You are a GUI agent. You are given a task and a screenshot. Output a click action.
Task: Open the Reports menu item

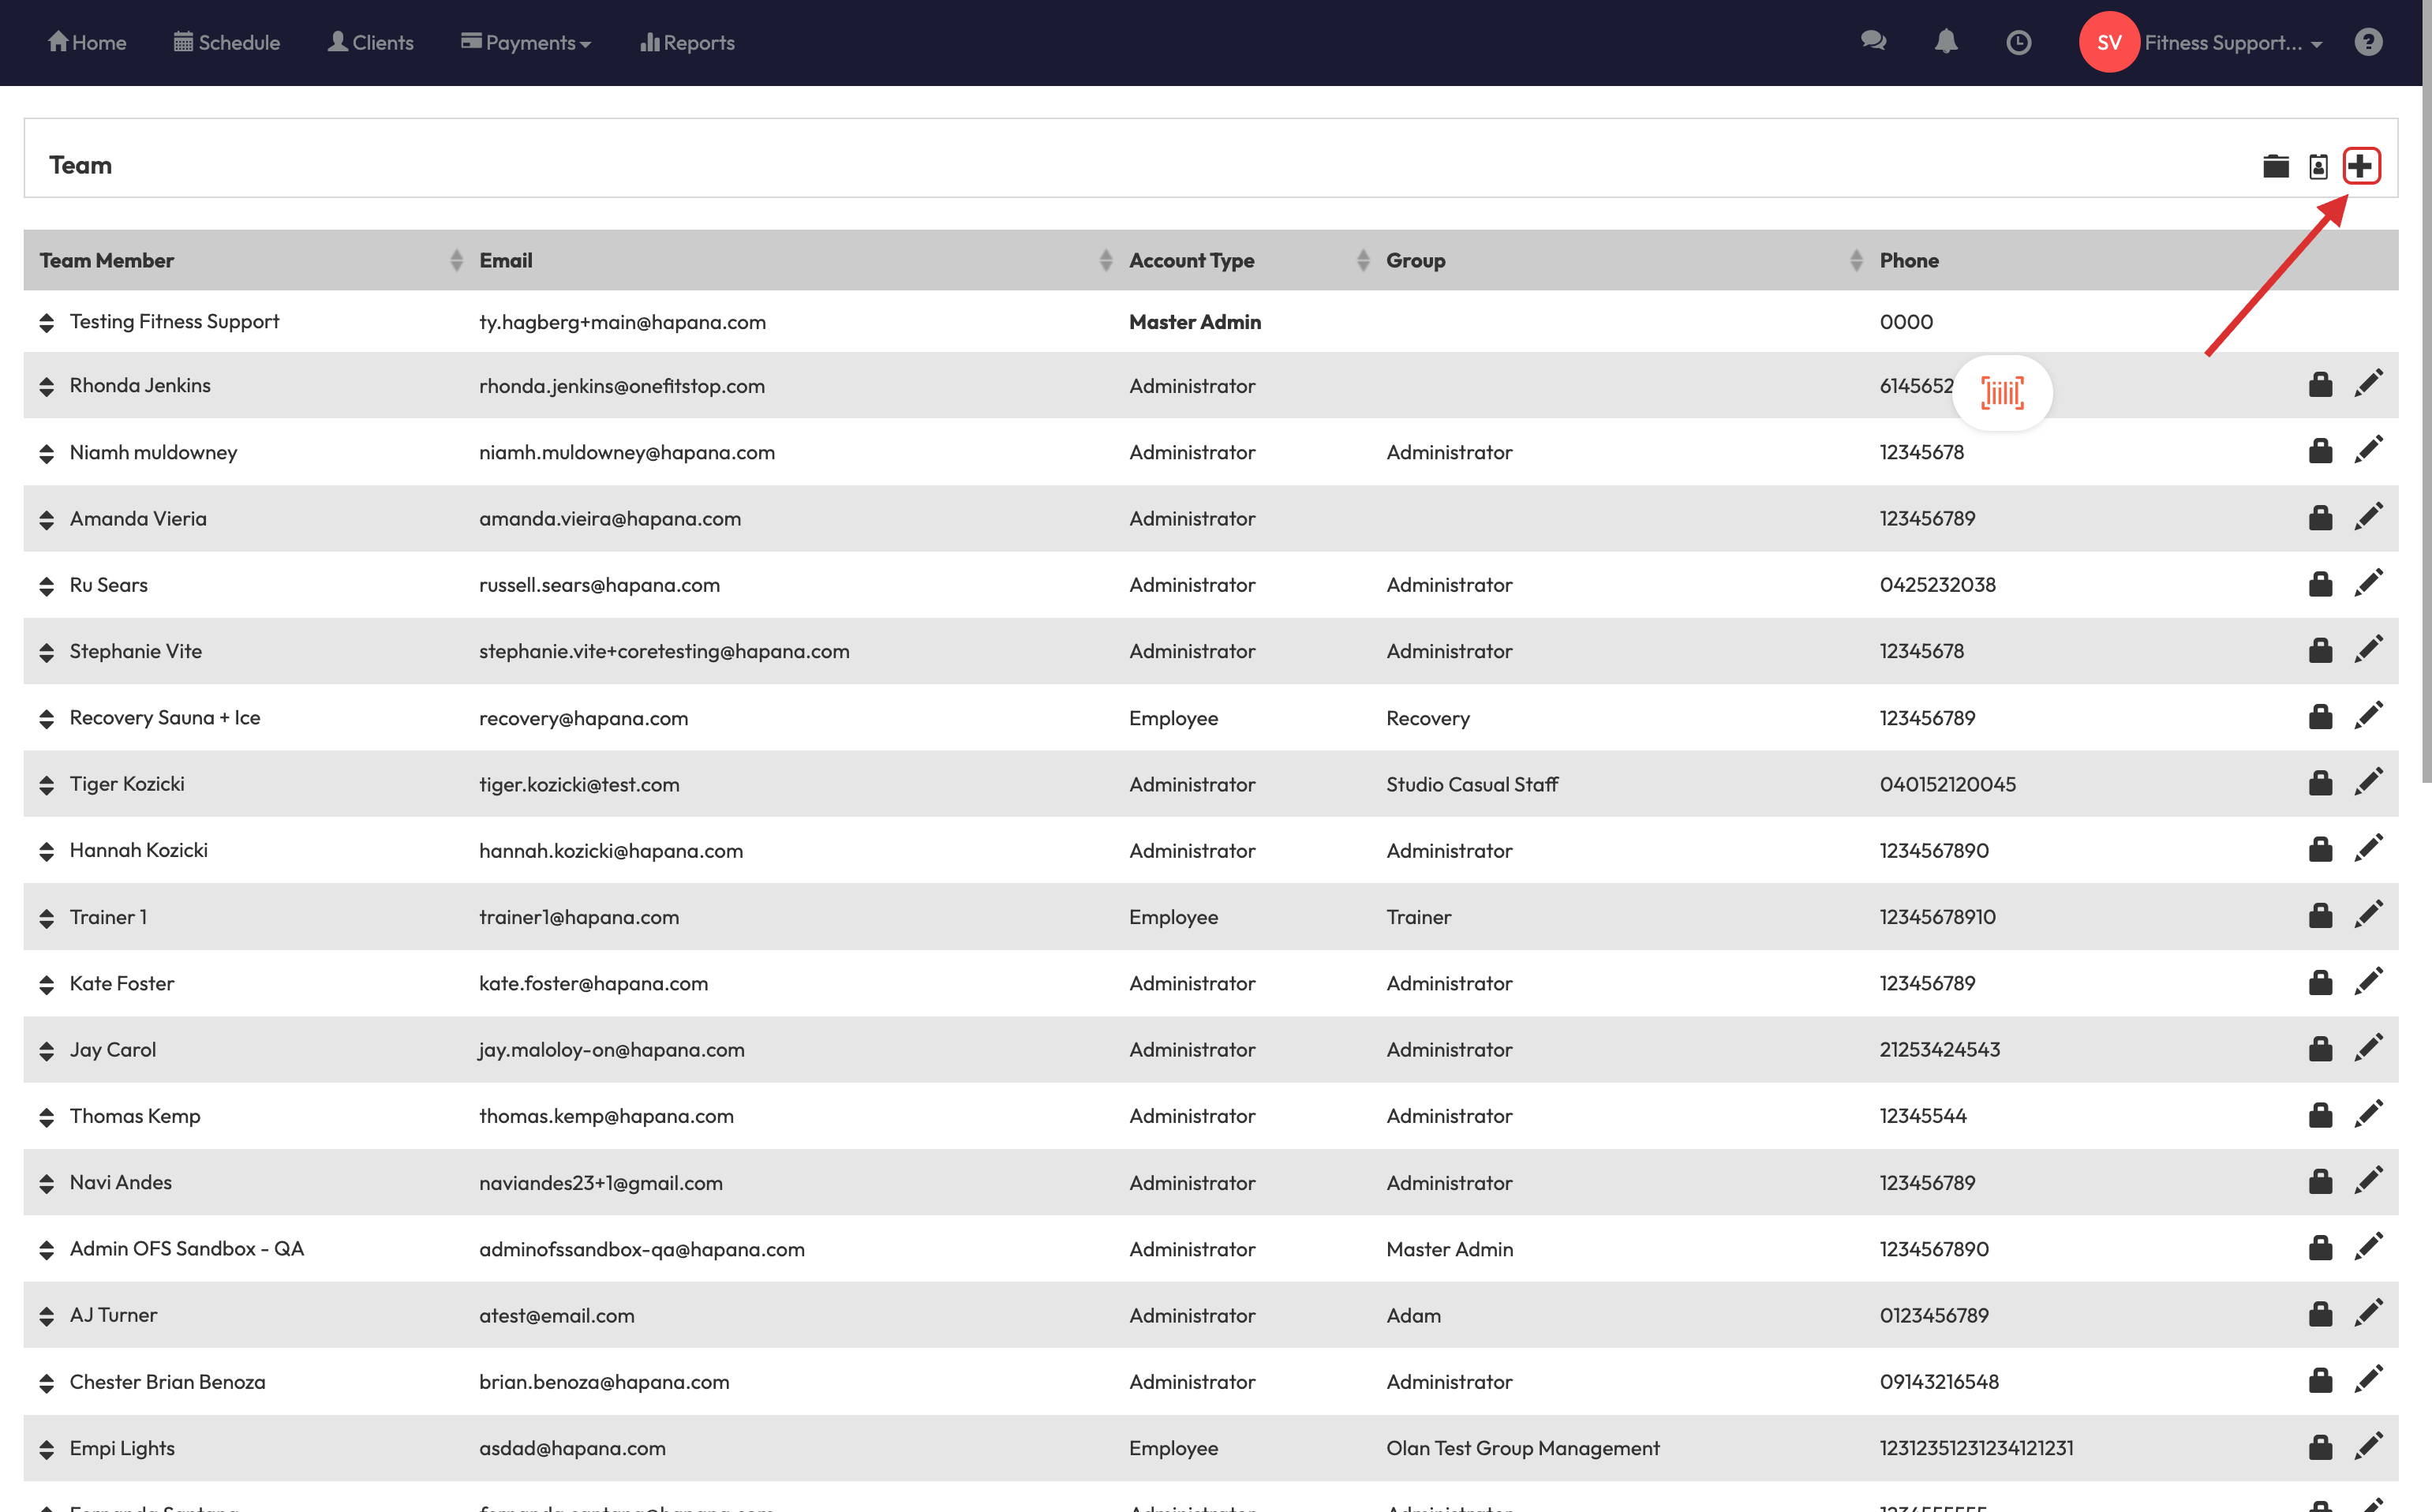[x=688, y=42]
